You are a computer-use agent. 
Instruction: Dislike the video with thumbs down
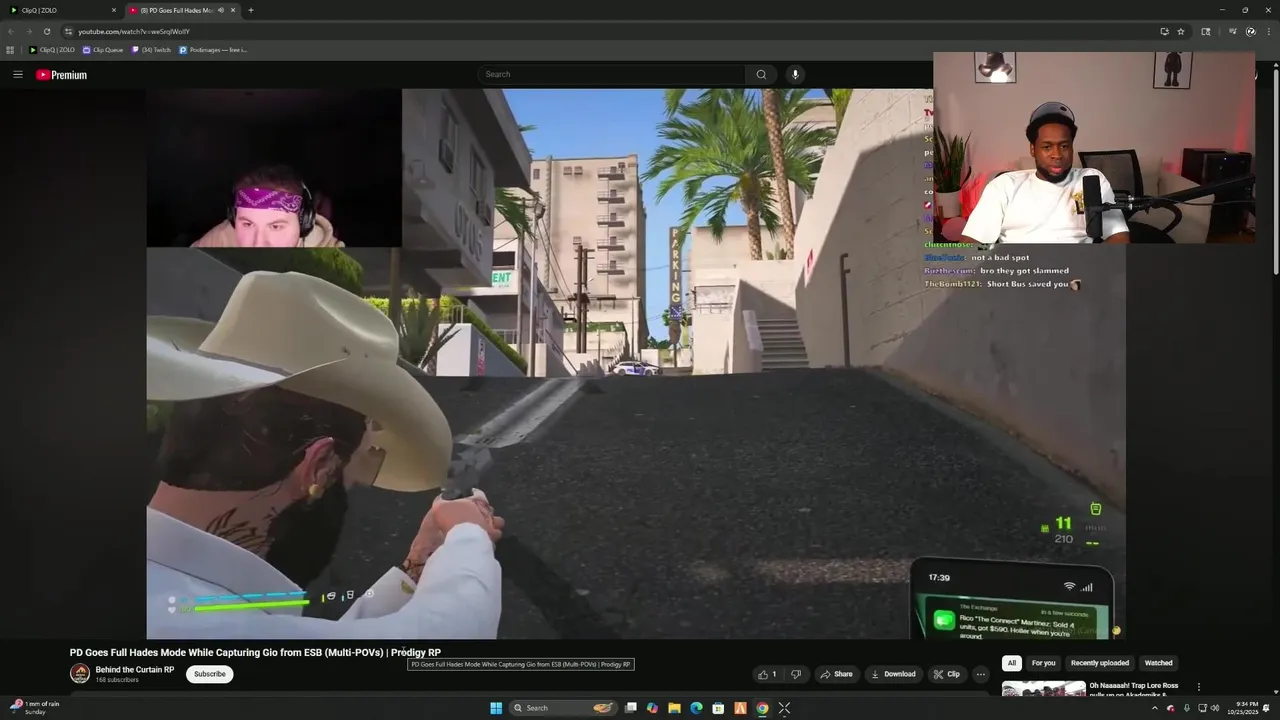(796, 674)
